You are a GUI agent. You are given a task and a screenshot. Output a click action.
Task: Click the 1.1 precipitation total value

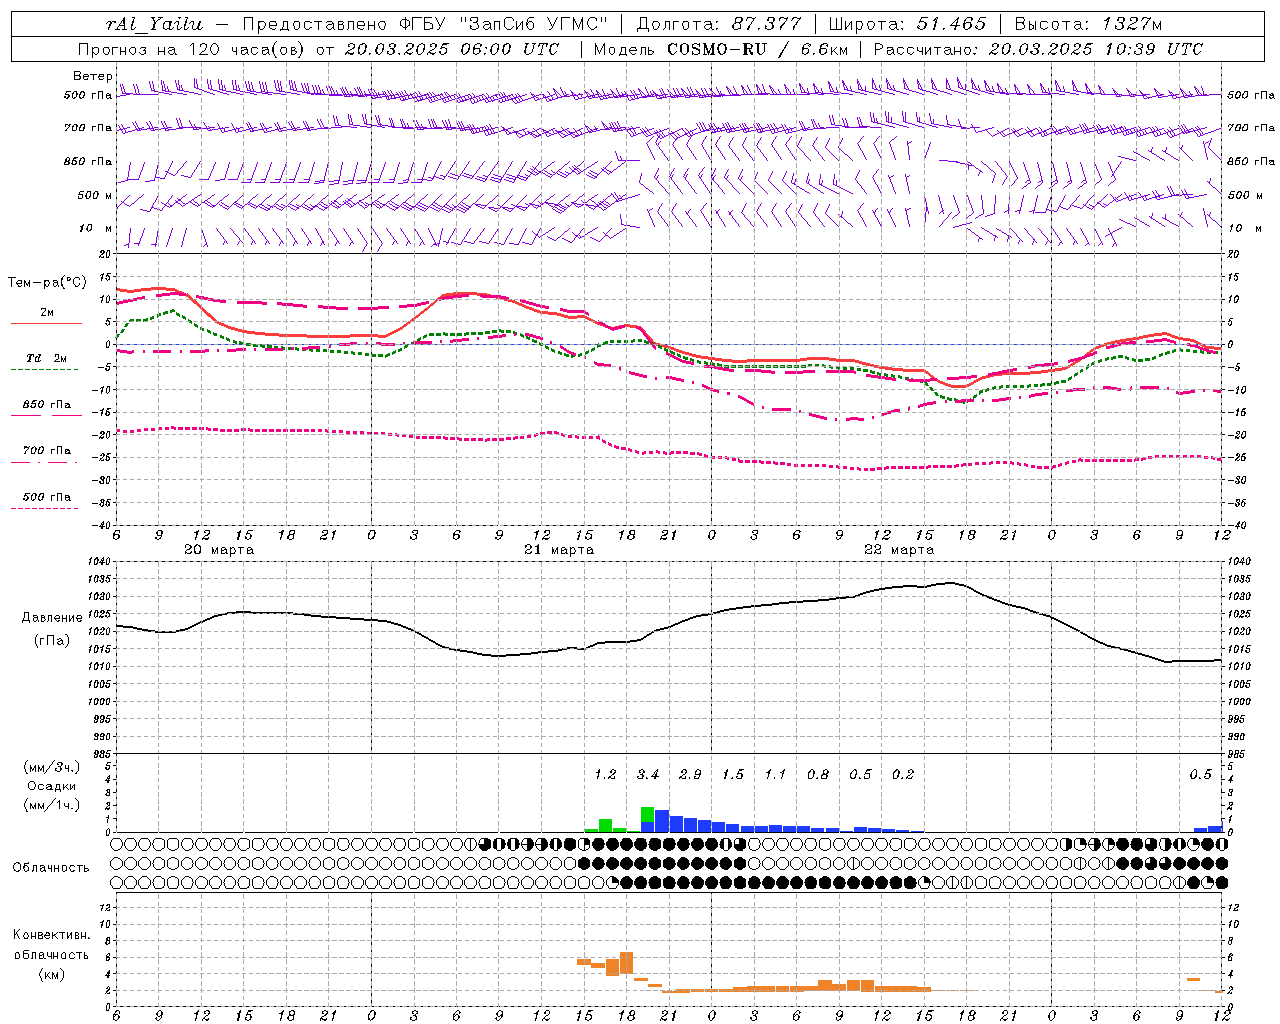775,775
